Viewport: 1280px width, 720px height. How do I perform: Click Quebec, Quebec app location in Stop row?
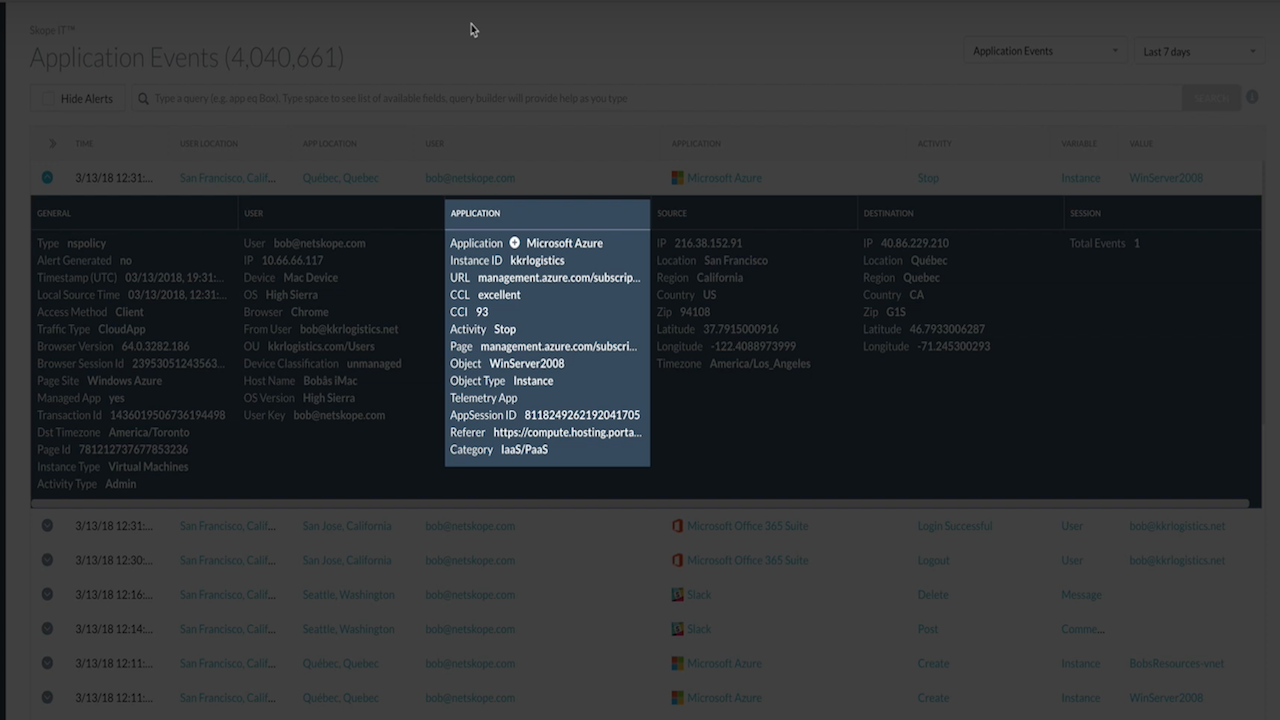(340, 178)
